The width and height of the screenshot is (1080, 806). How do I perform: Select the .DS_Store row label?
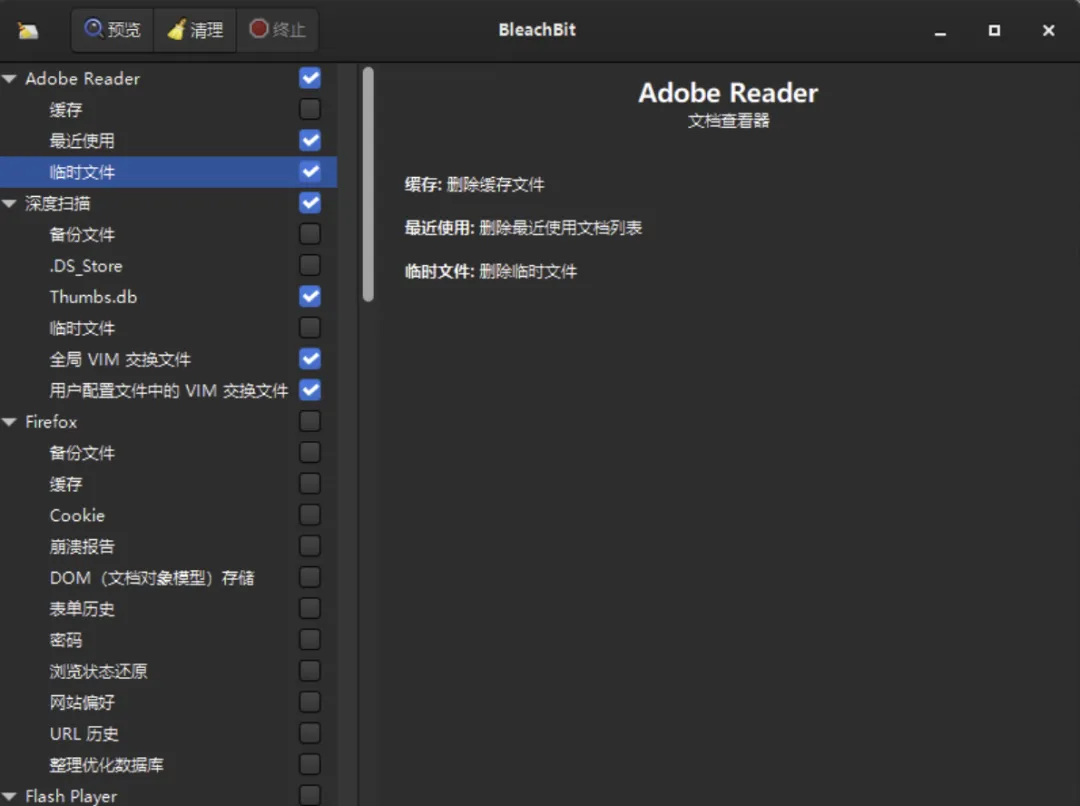[86, 266]
